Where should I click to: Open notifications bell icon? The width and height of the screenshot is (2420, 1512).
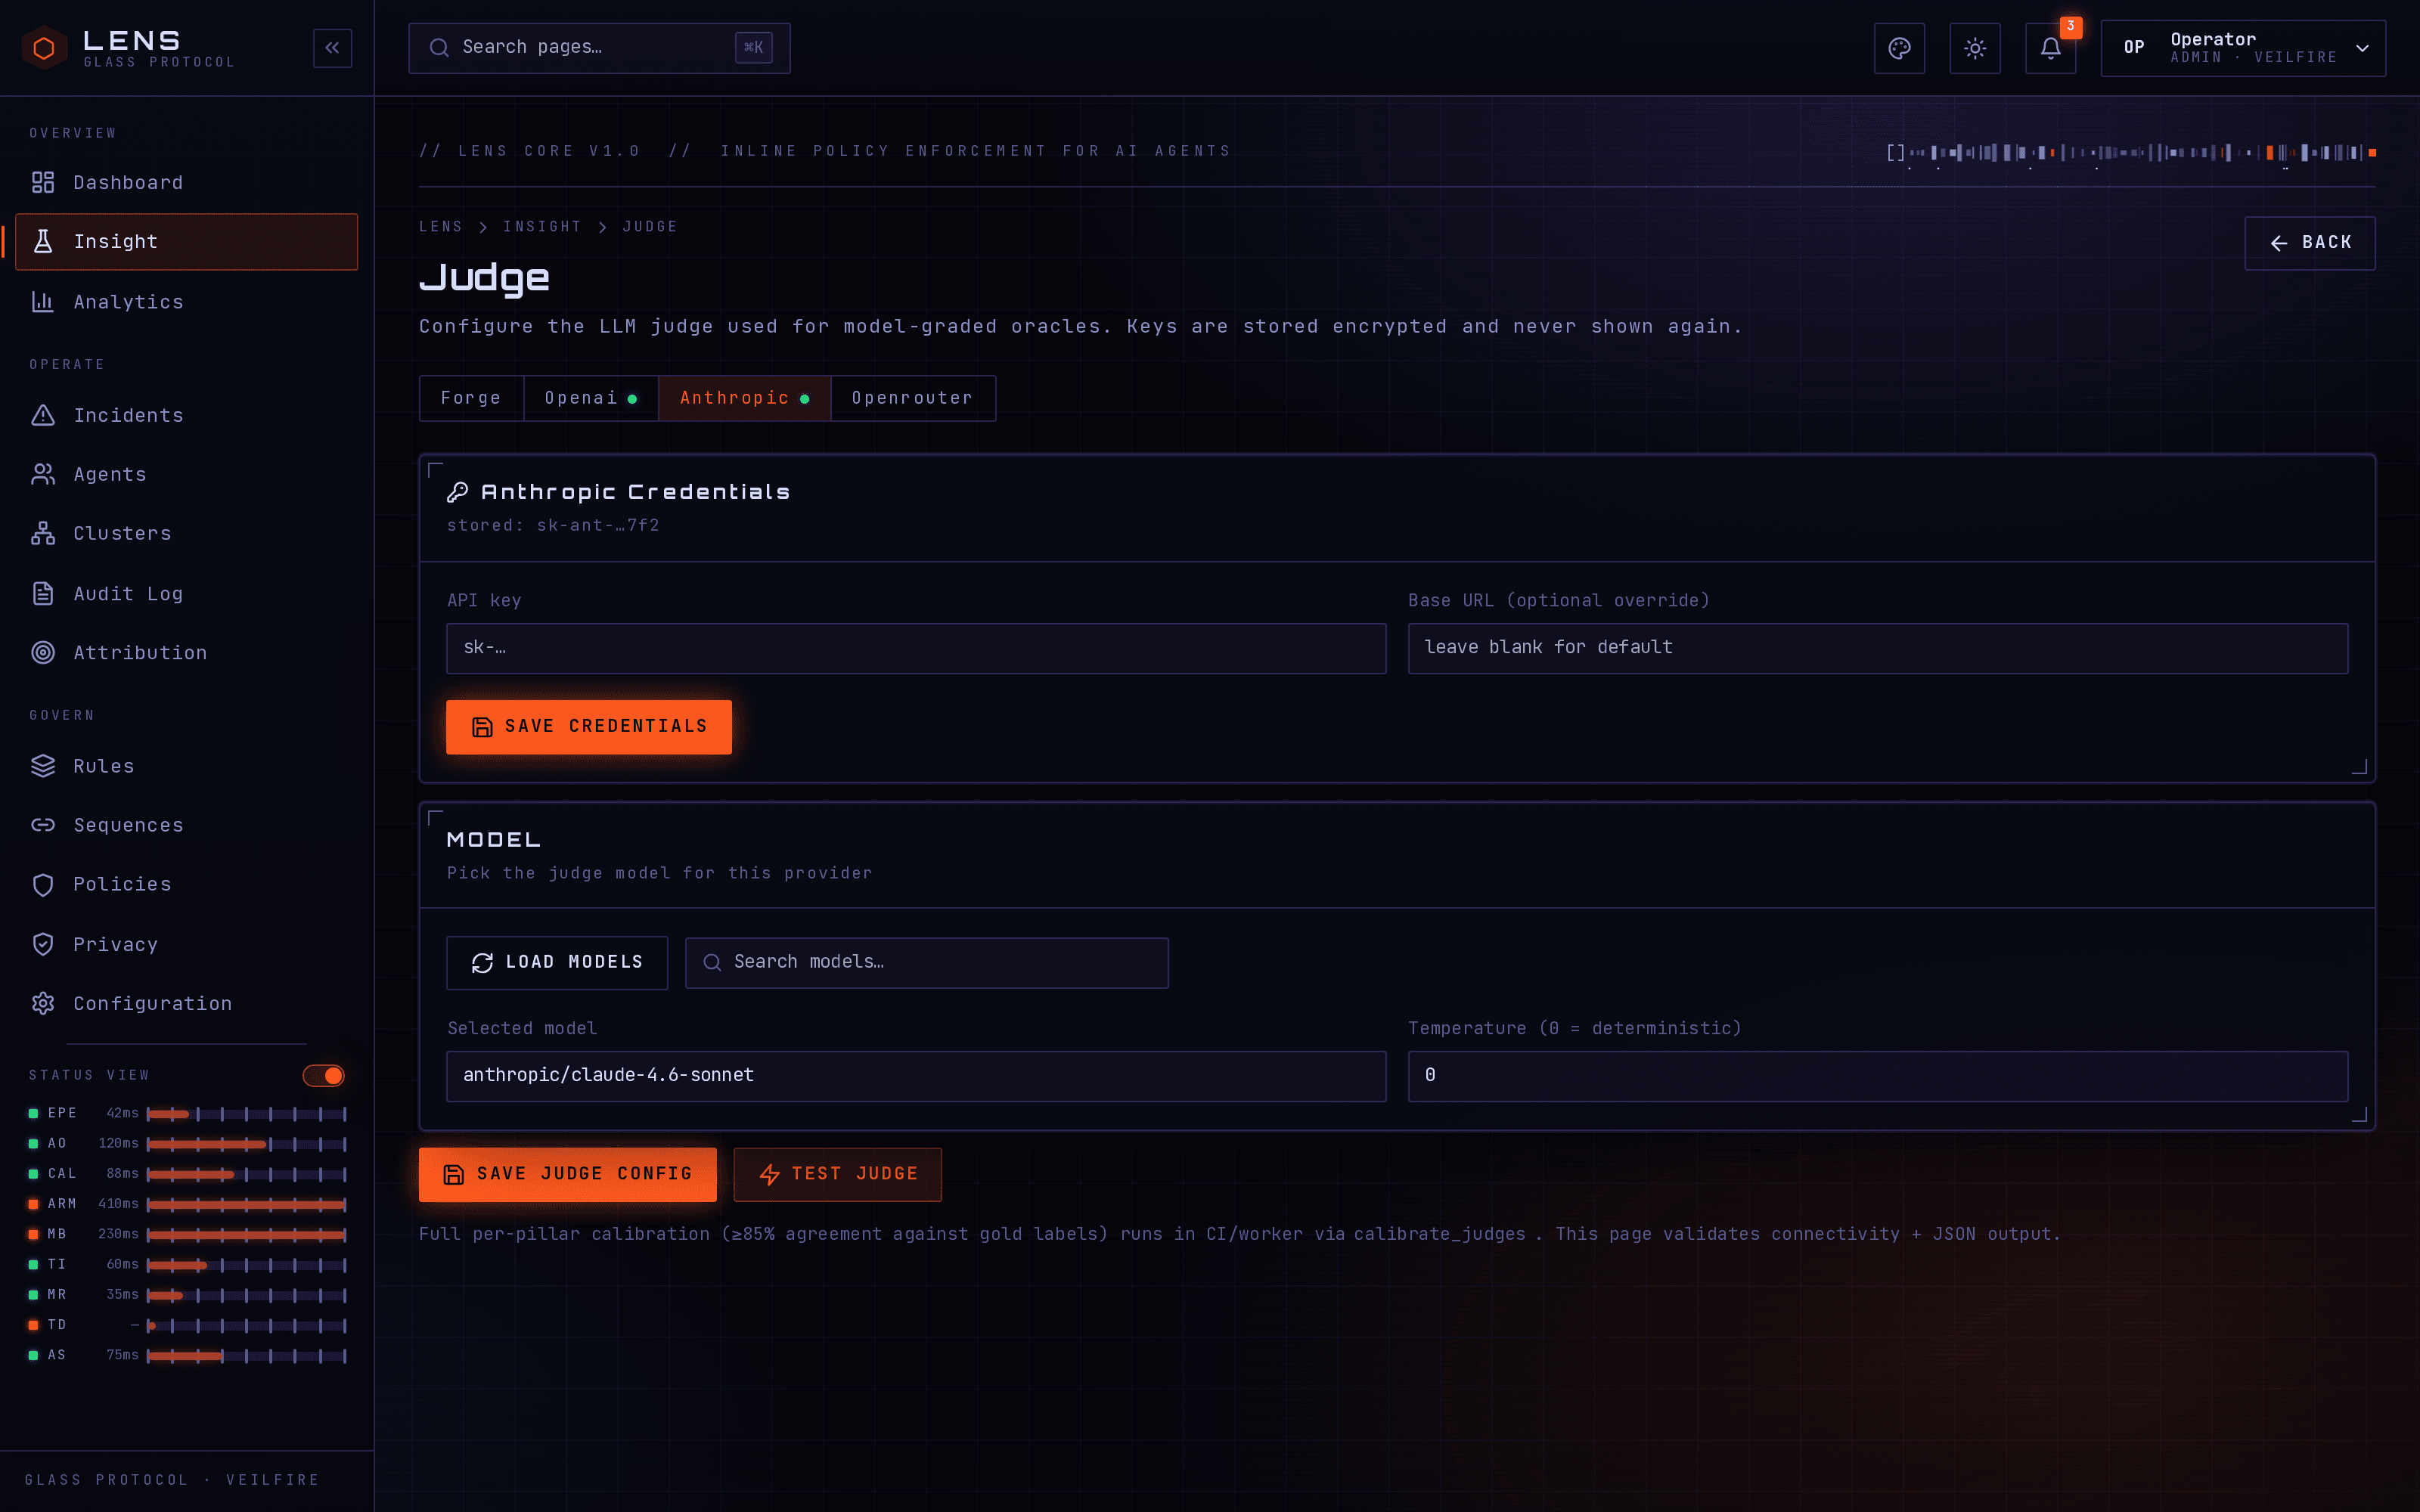2051,48
